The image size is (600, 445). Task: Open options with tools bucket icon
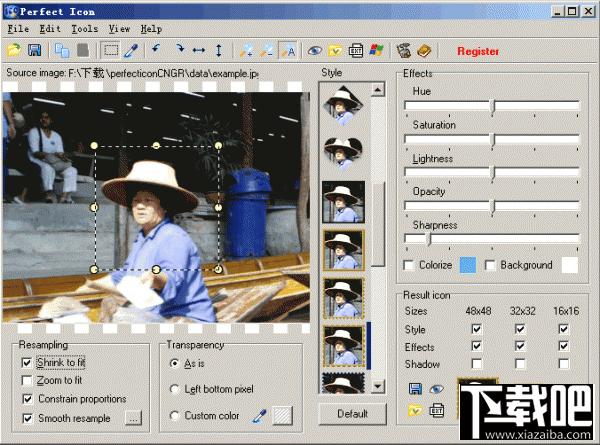(404, 51)
